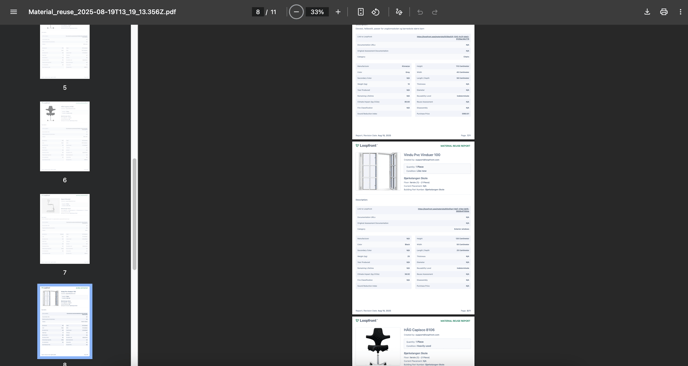Click the 33% zoom level field
The width and height of the screenshot is (688, 366).
click(x=317, y=12)
